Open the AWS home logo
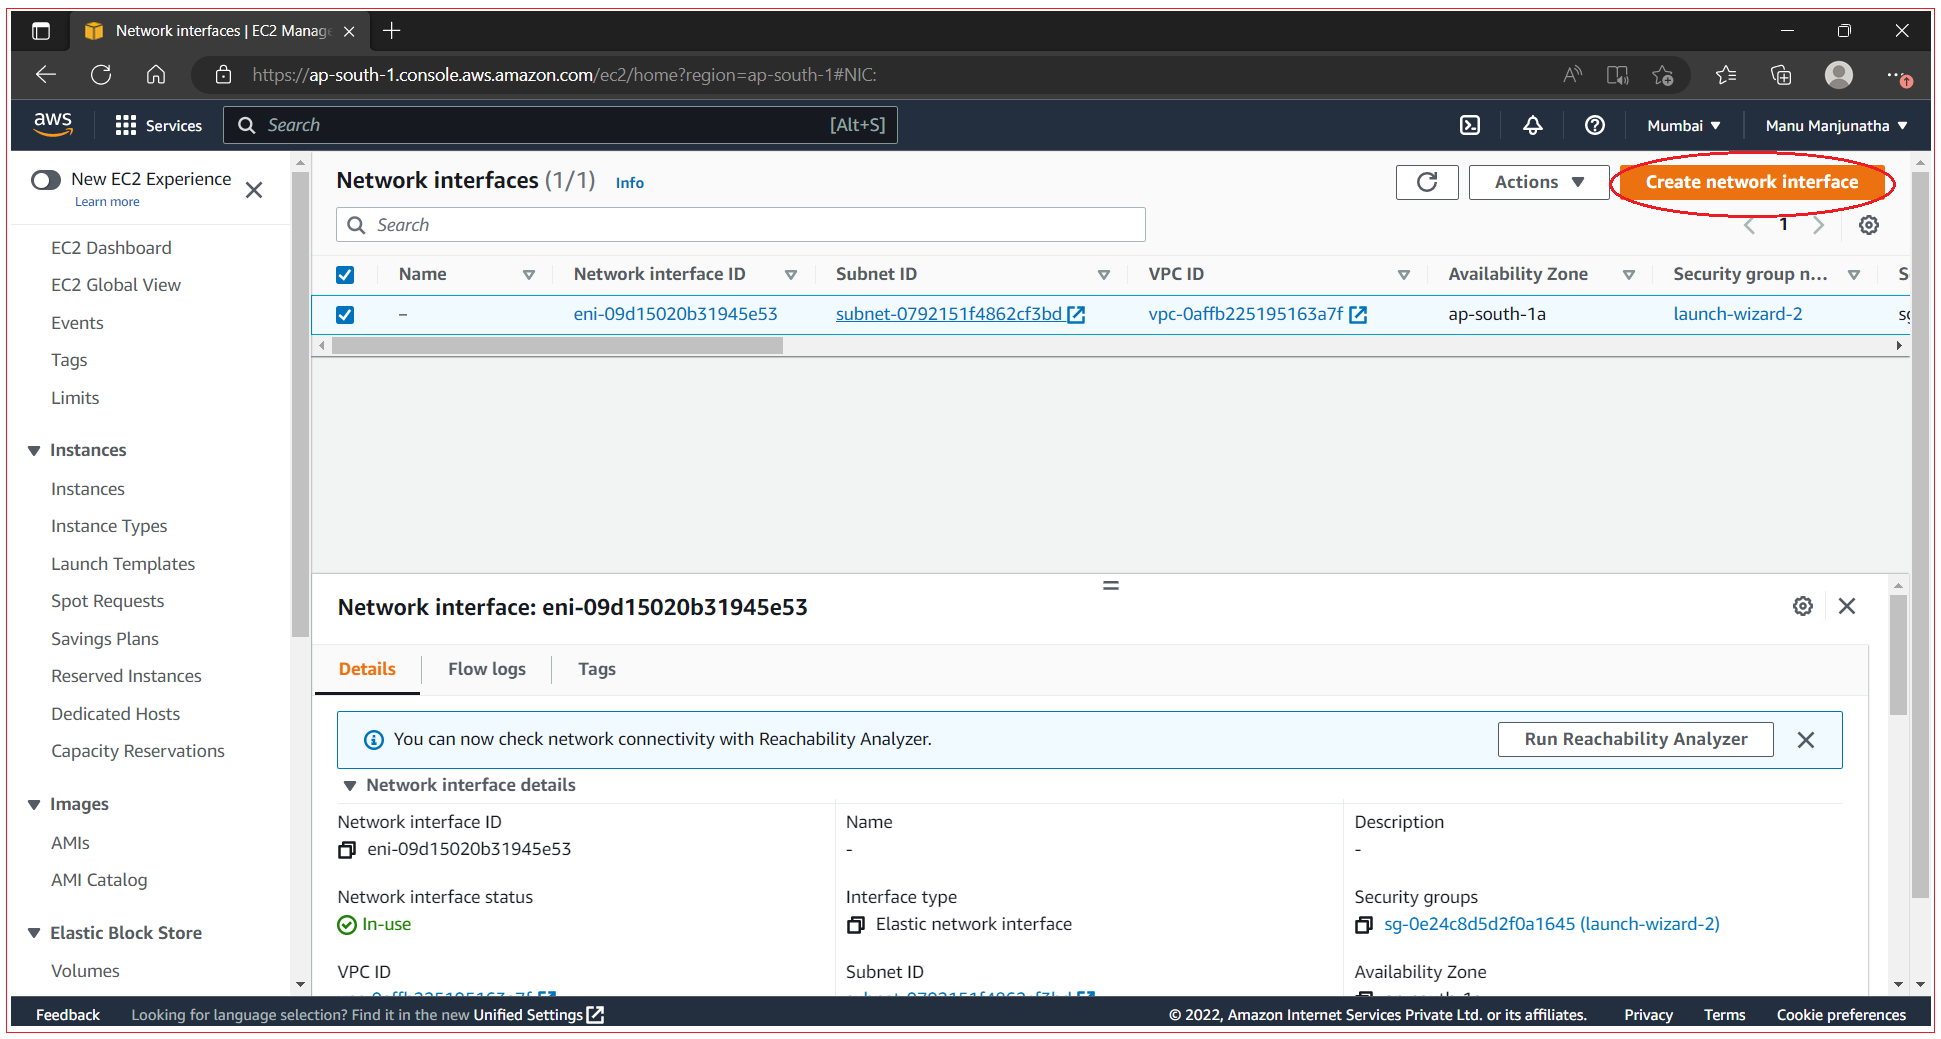 [x=53, y=124]
